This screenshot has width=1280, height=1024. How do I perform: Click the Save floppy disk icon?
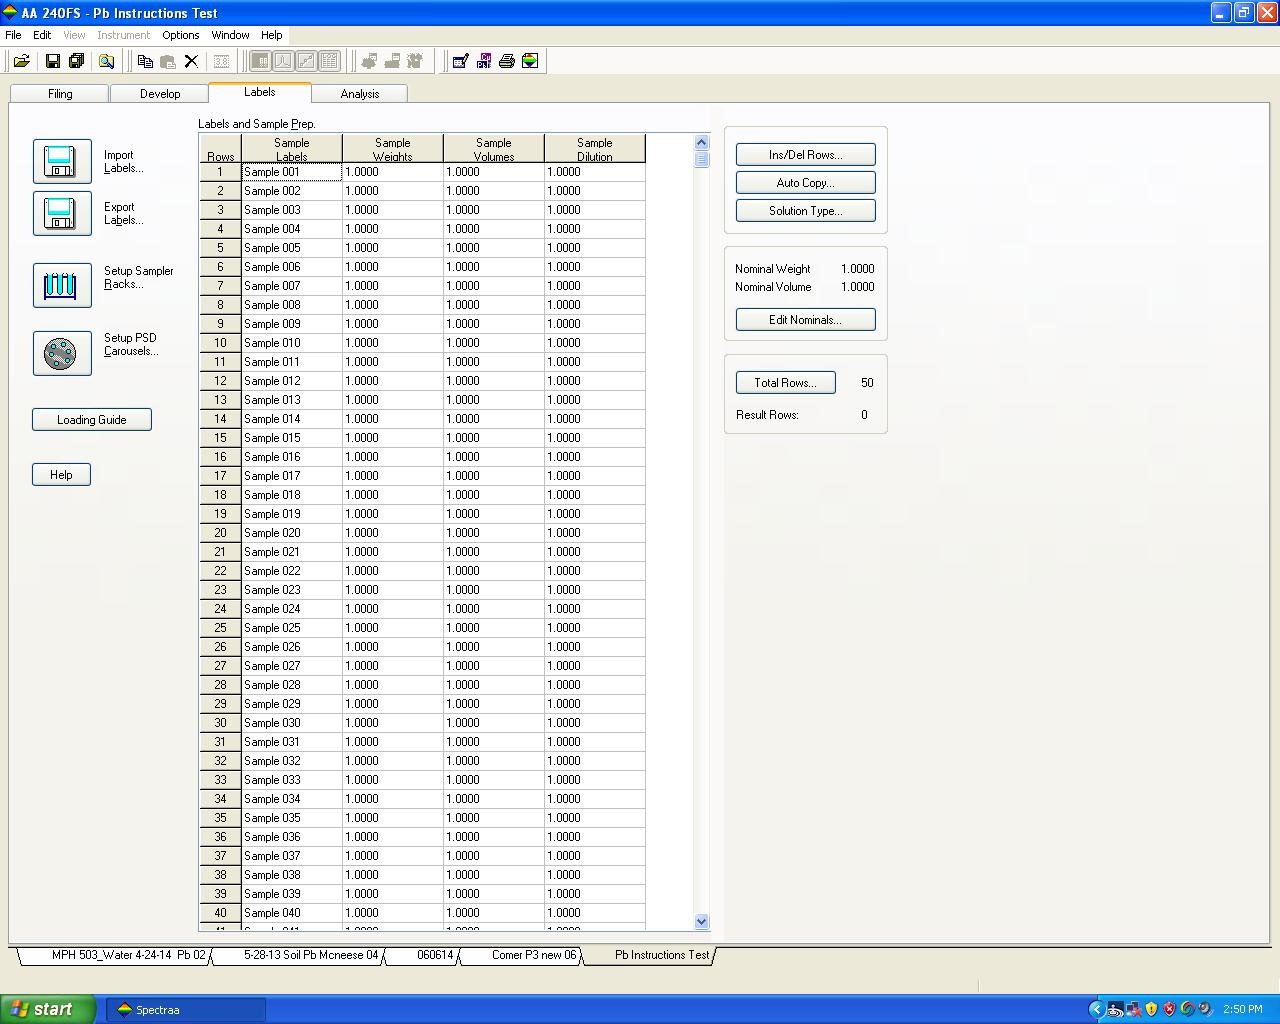(53, 61)
